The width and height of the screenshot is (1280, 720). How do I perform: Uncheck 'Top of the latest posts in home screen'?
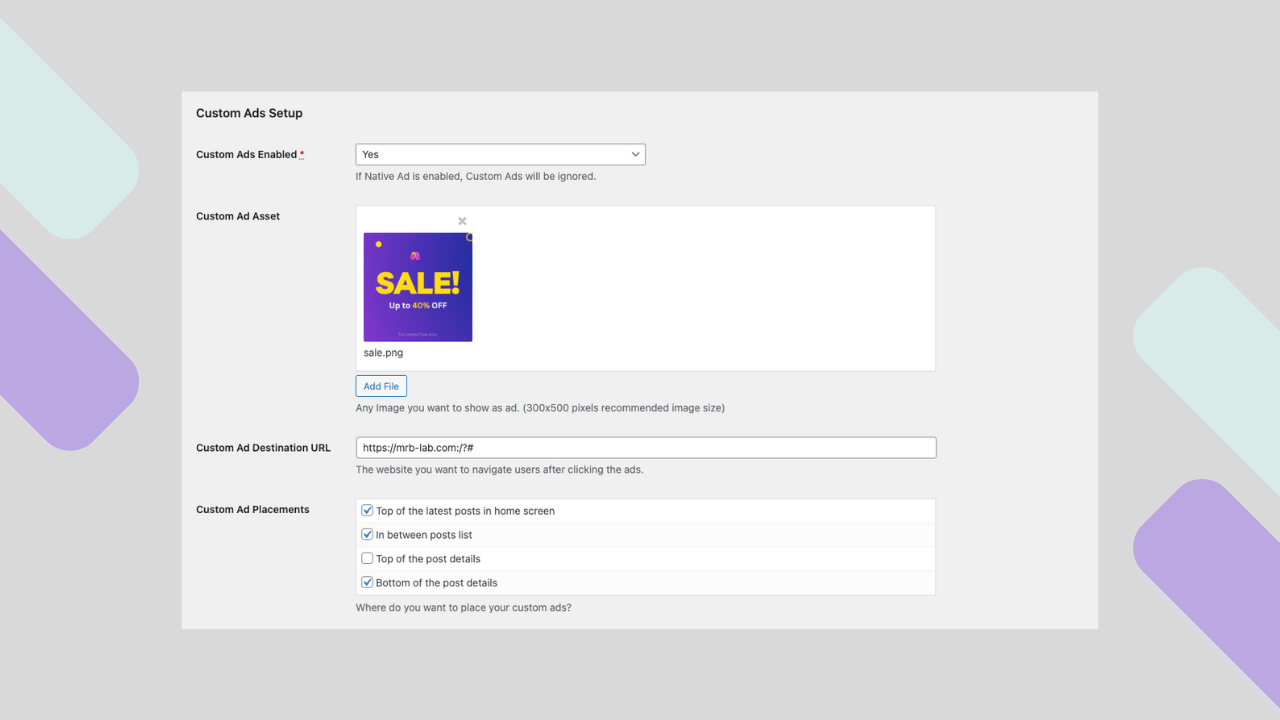tap(367, 511)
